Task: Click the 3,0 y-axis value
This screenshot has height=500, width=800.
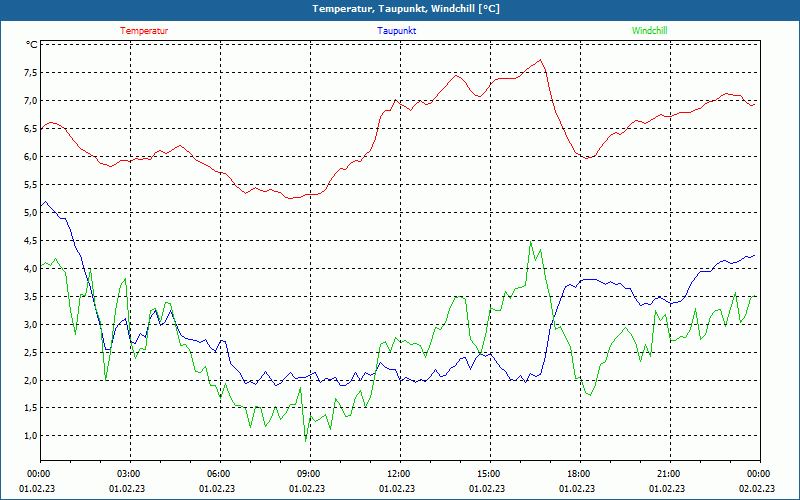Action: [31, 324]
